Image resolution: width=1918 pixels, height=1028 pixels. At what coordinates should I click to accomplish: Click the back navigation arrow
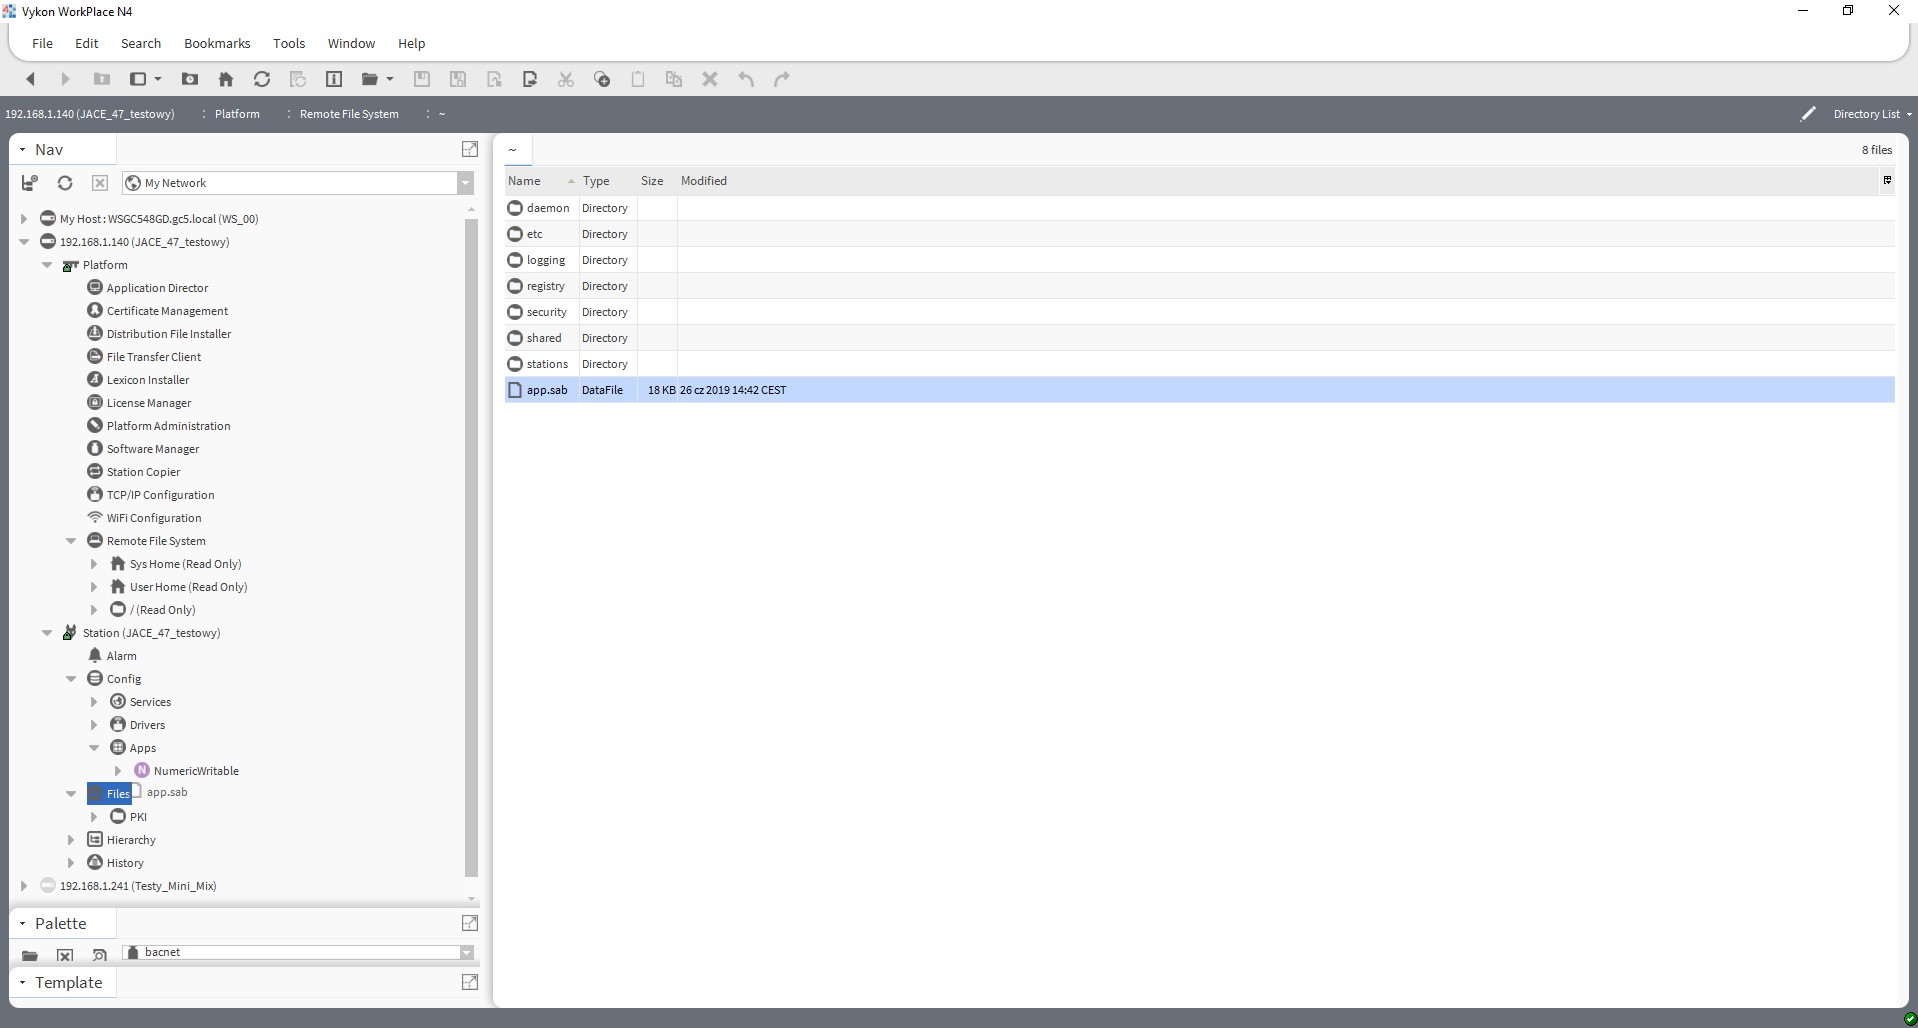point(30,79)
